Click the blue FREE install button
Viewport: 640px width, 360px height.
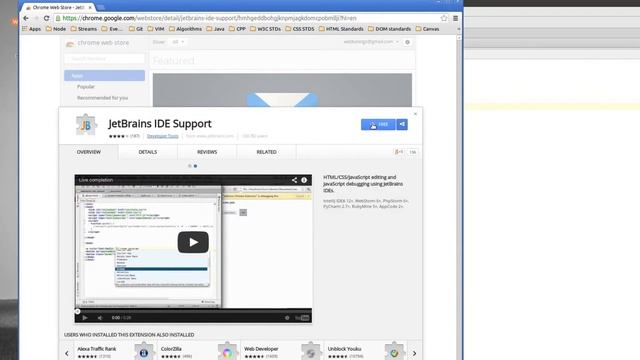pos(378,124)
